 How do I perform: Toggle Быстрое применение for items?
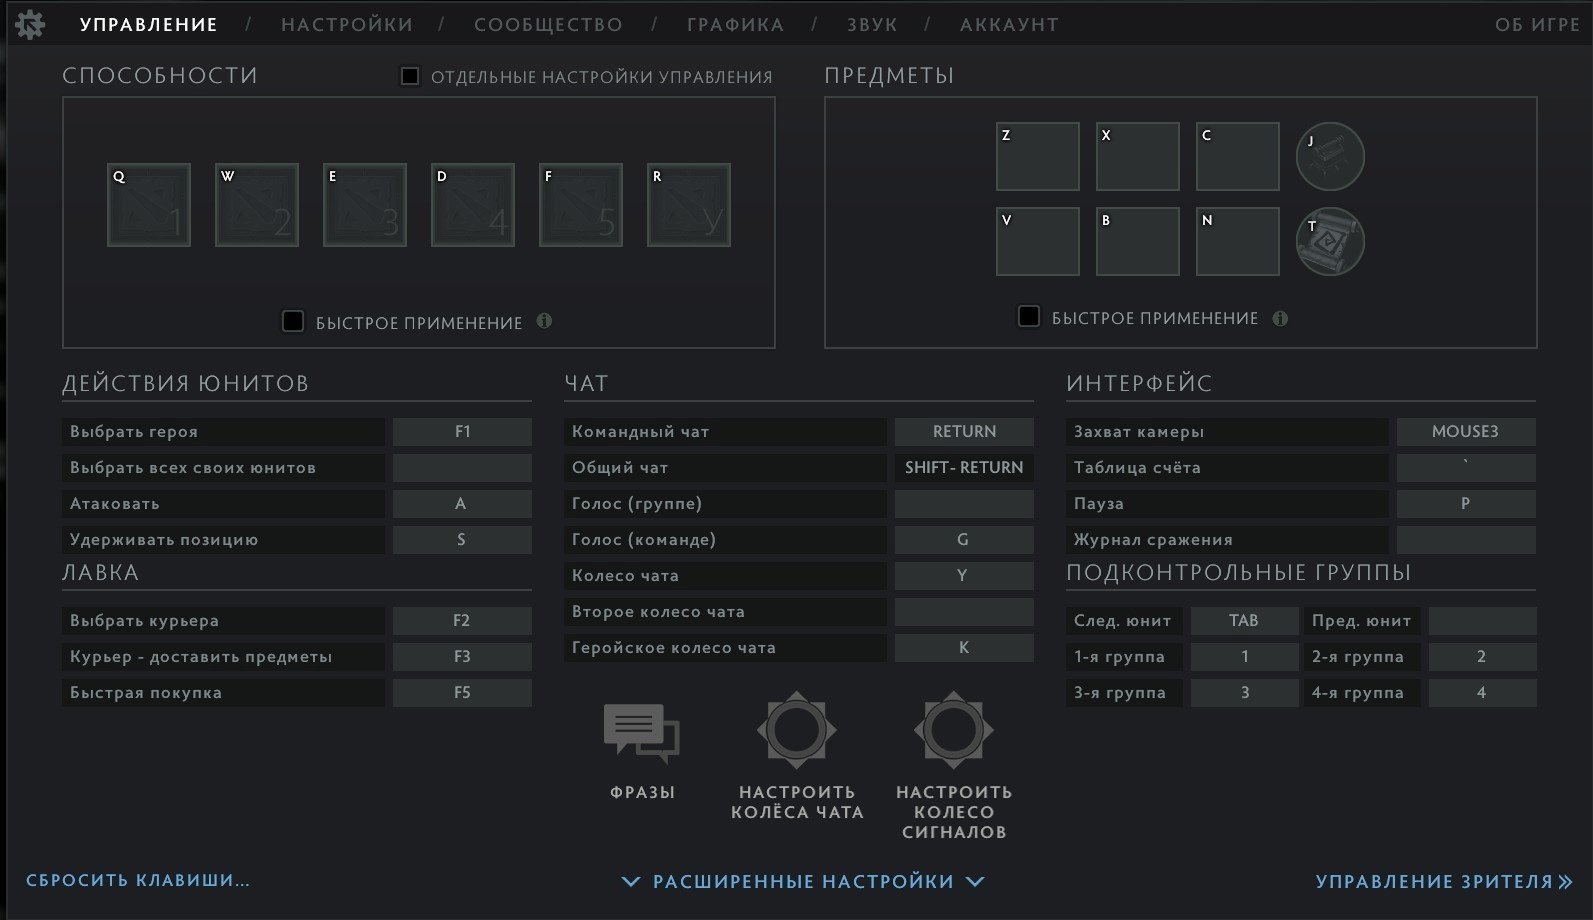(1029, 317)
